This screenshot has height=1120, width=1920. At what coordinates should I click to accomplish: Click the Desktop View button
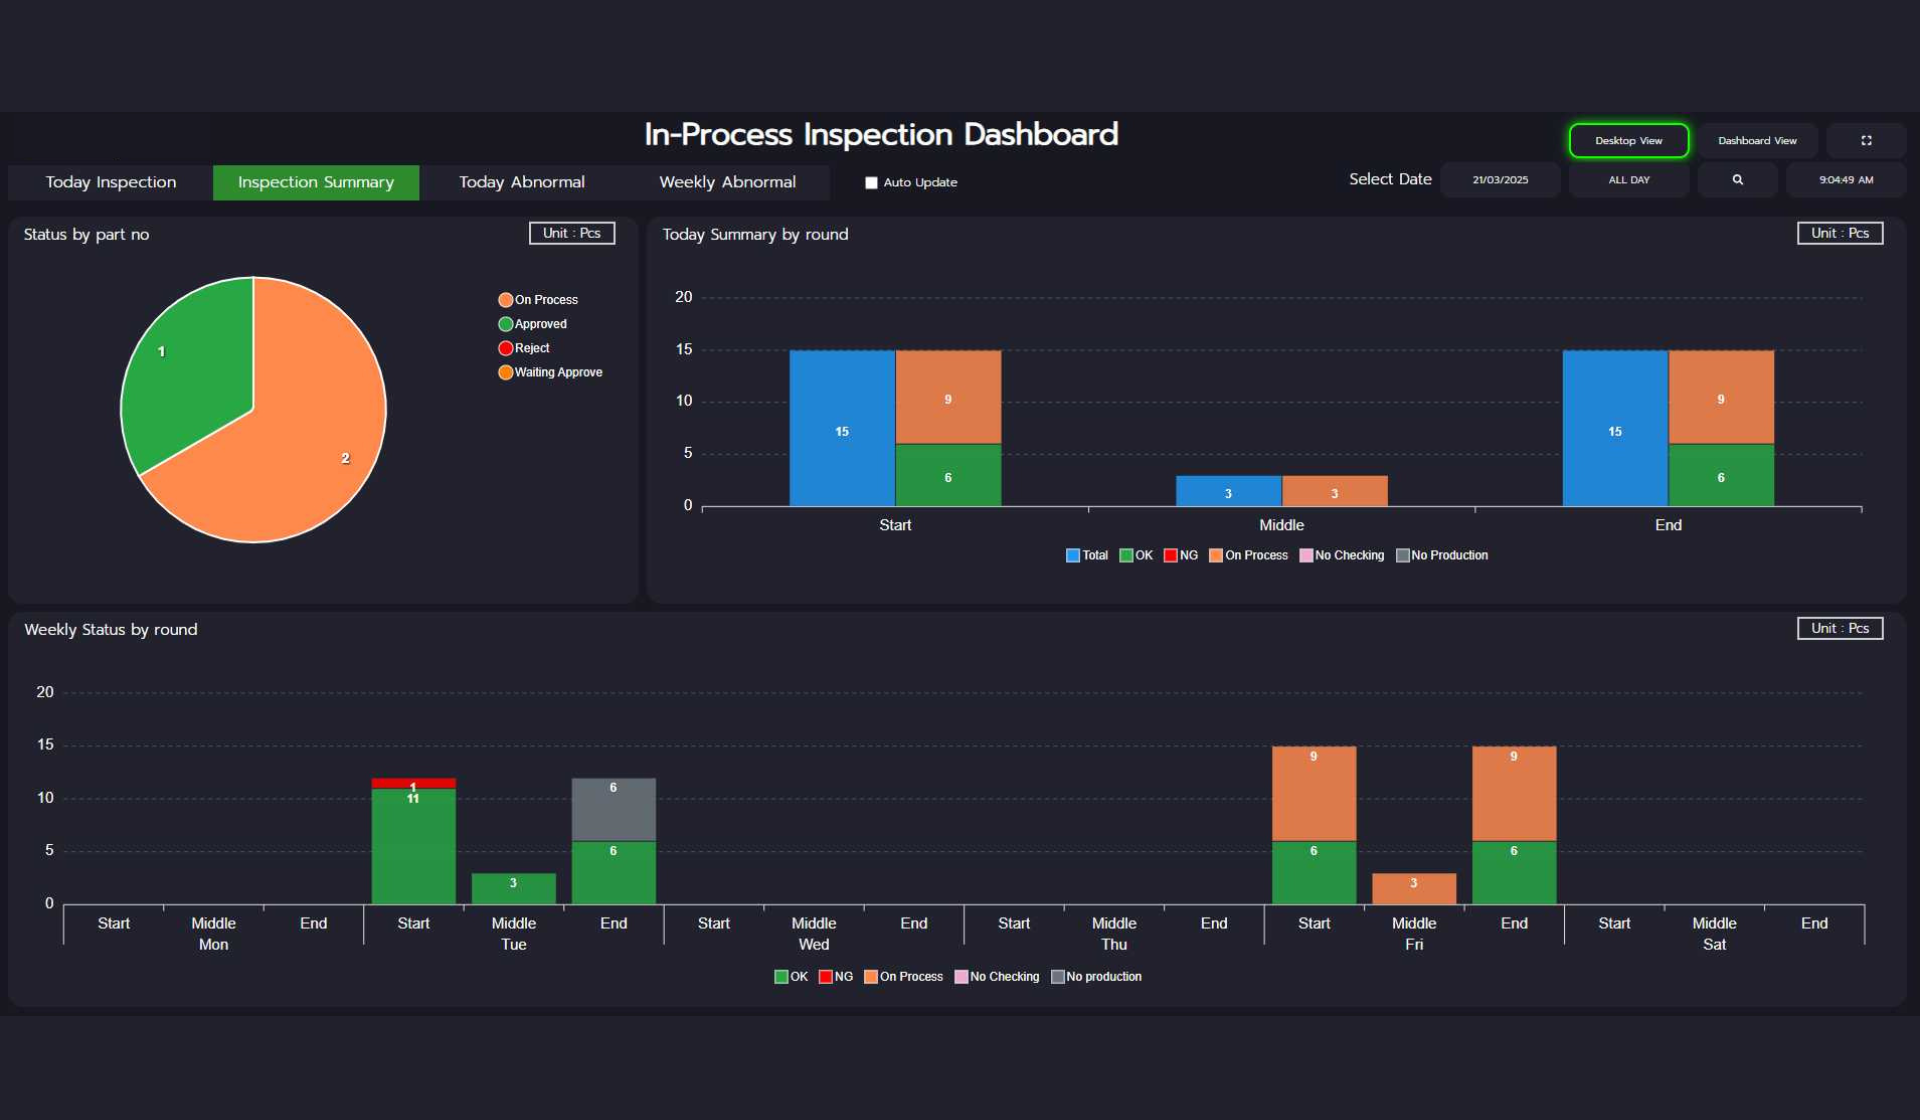[x=1628, y=141]
